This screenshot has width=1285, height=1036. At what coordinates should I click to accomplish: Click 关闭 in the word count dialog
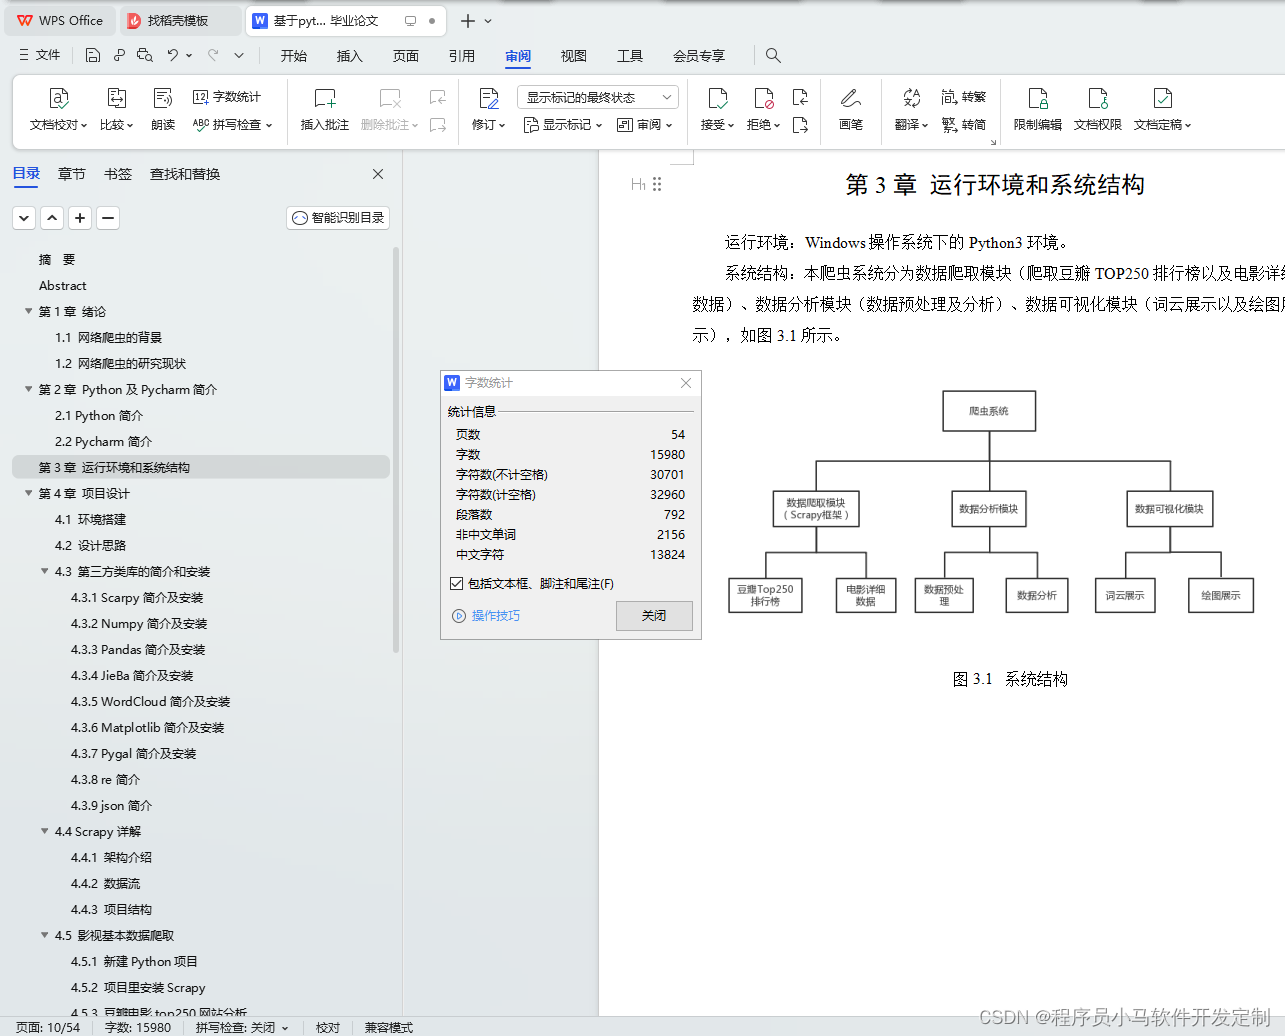point(654,616)
